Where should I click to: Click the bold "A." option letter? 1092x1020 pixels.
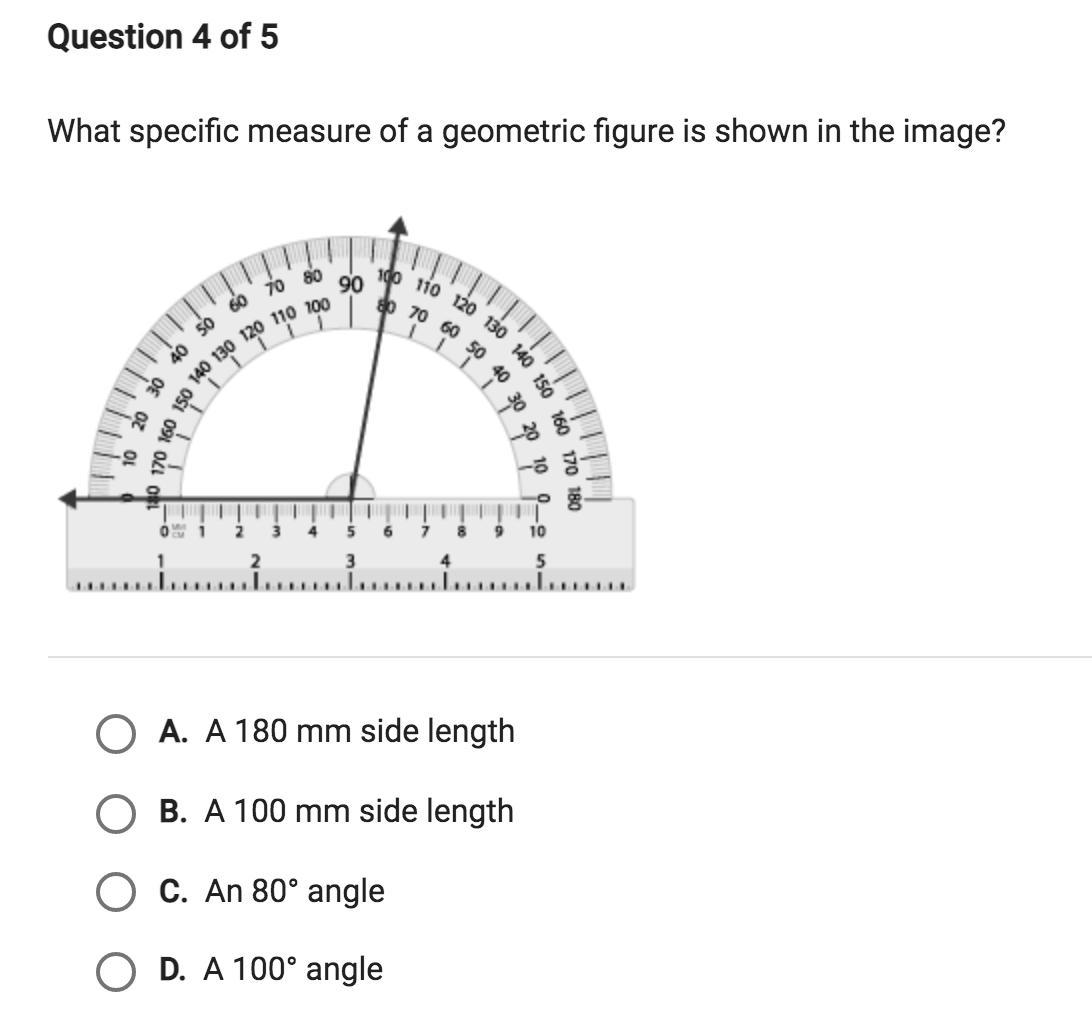173,731
